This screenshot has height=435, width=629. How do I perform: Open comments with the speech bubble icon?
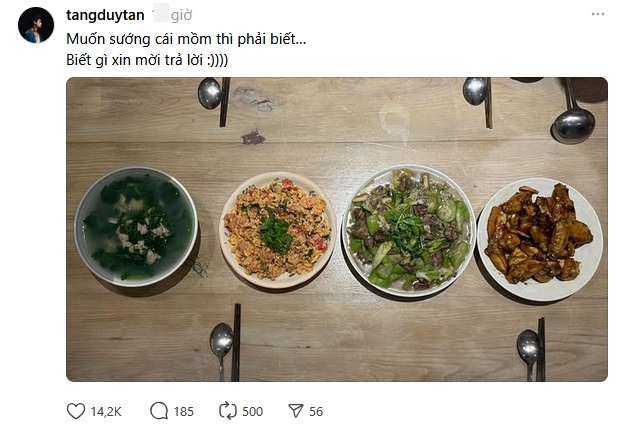pyautogui.click(x=158, y=411)
